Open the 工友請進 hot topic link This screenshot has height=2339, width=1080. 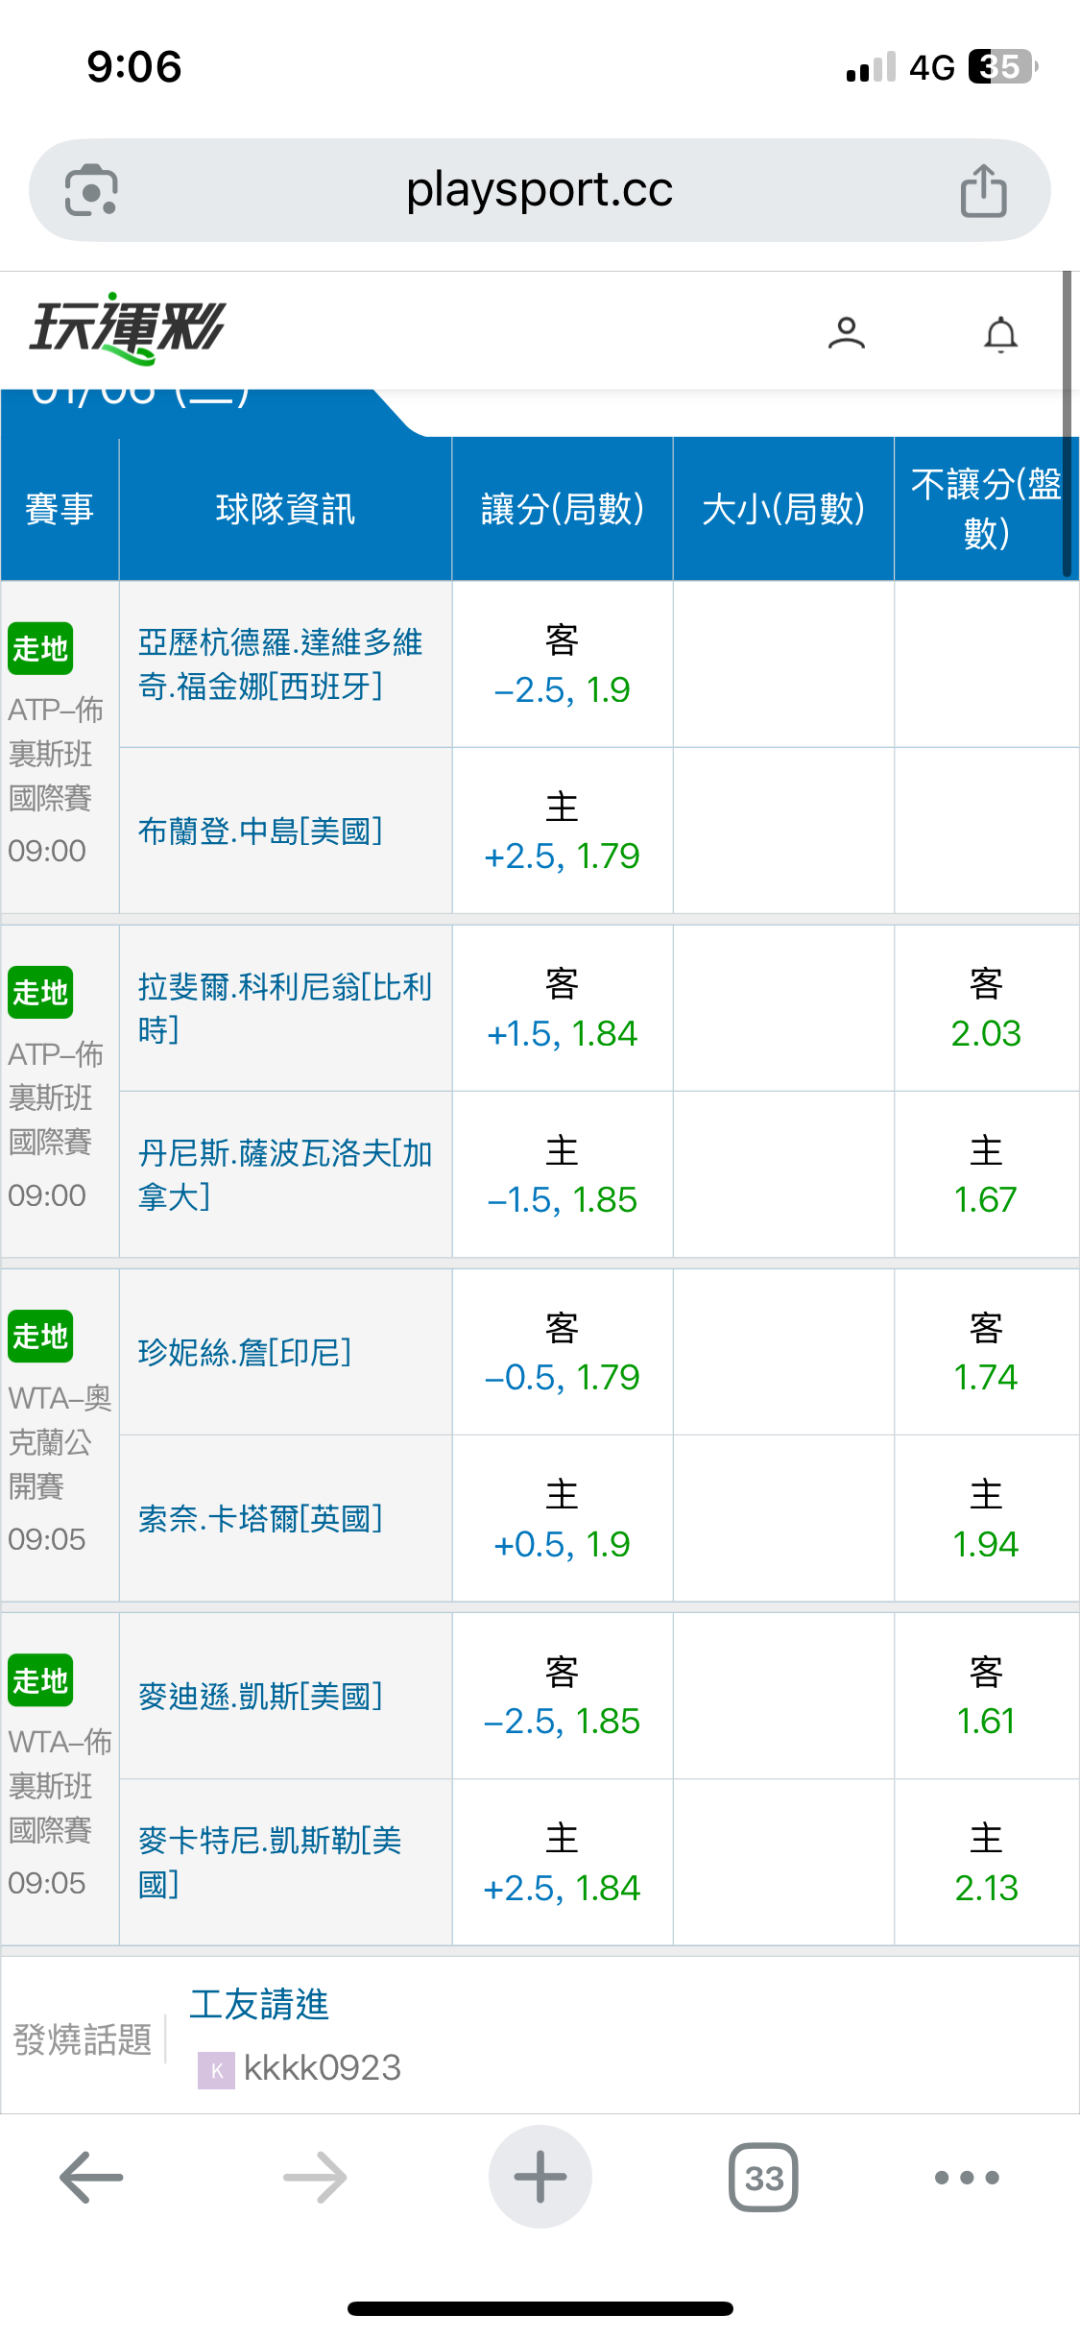point(259,2004)
